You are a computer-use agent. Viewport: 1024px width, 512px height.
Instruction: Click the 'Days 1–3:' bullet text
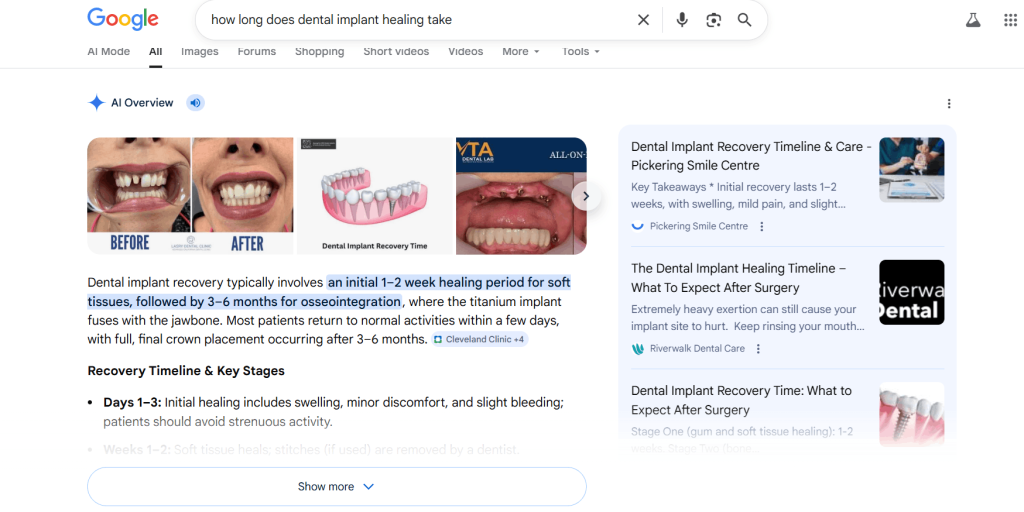133,402
